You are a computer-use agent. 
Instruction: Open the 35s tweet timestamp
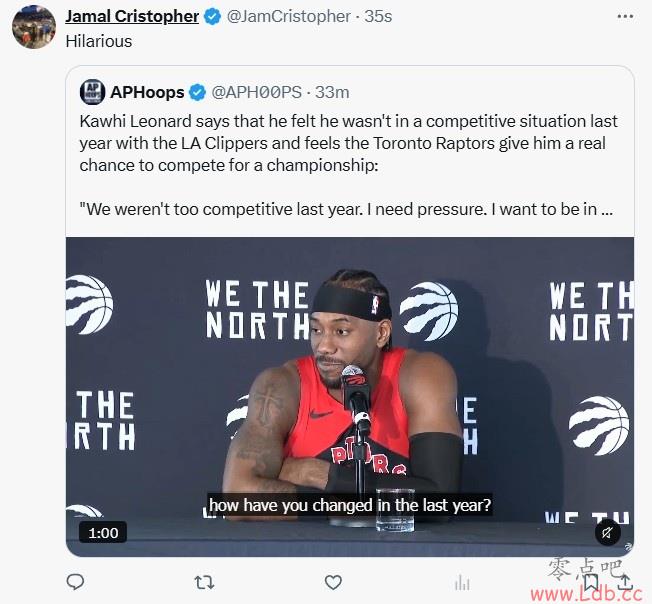(378, 17)
